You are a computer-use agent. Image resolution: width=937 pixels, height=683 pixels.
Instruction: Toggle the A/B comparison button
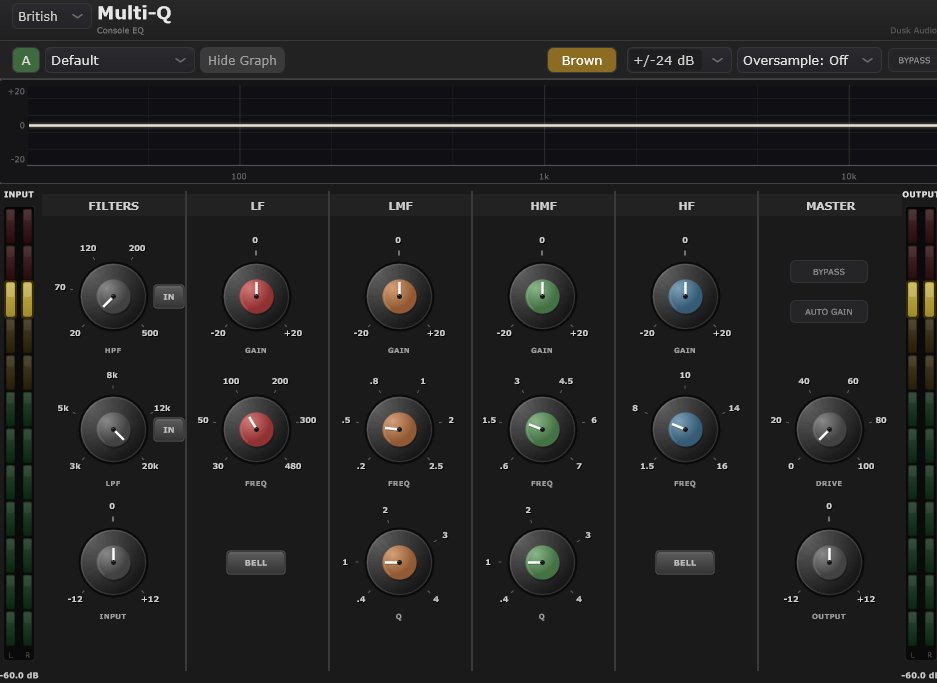tap(26, 60)
